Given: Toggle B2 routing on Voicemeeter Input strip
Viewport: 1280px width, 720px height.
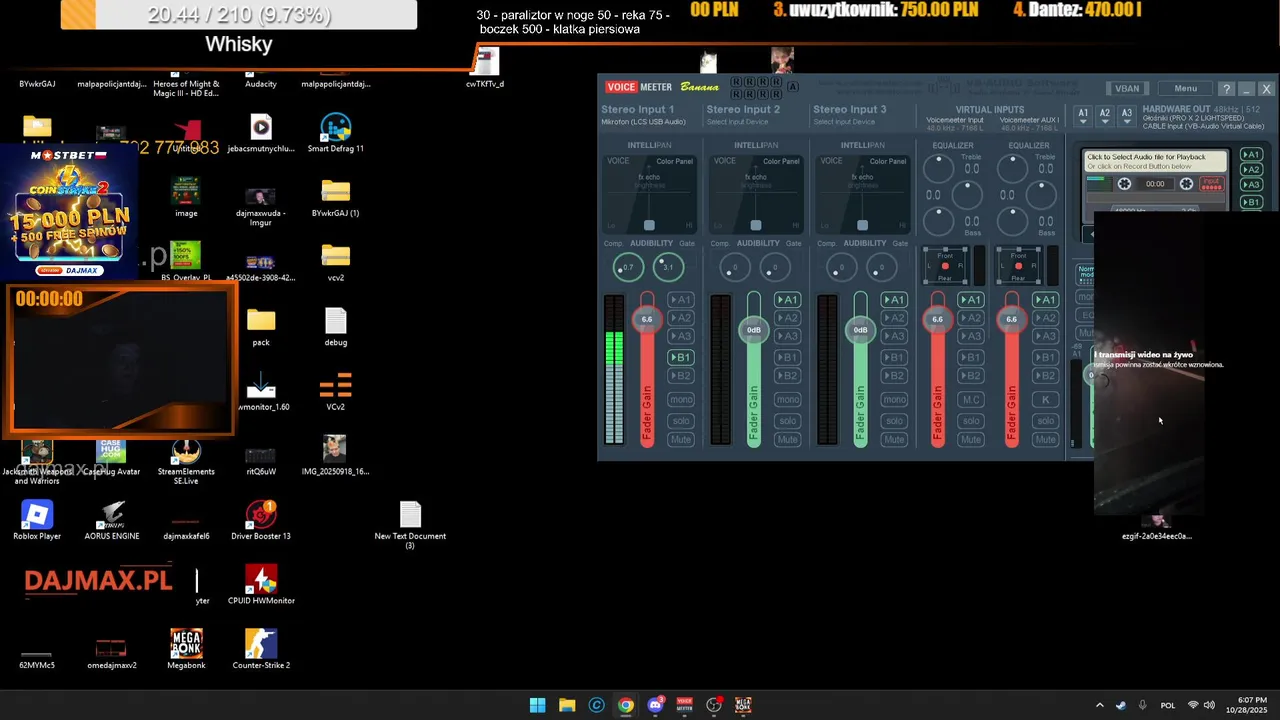Looking at the screenshot, I should click(971, 376).
